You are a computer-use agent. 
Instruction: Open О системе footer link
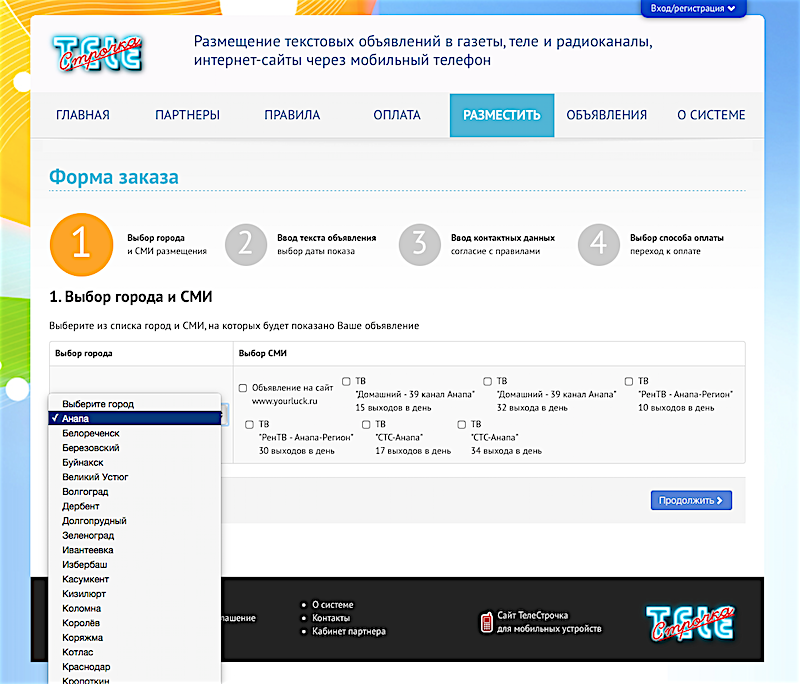pos(333,605)
